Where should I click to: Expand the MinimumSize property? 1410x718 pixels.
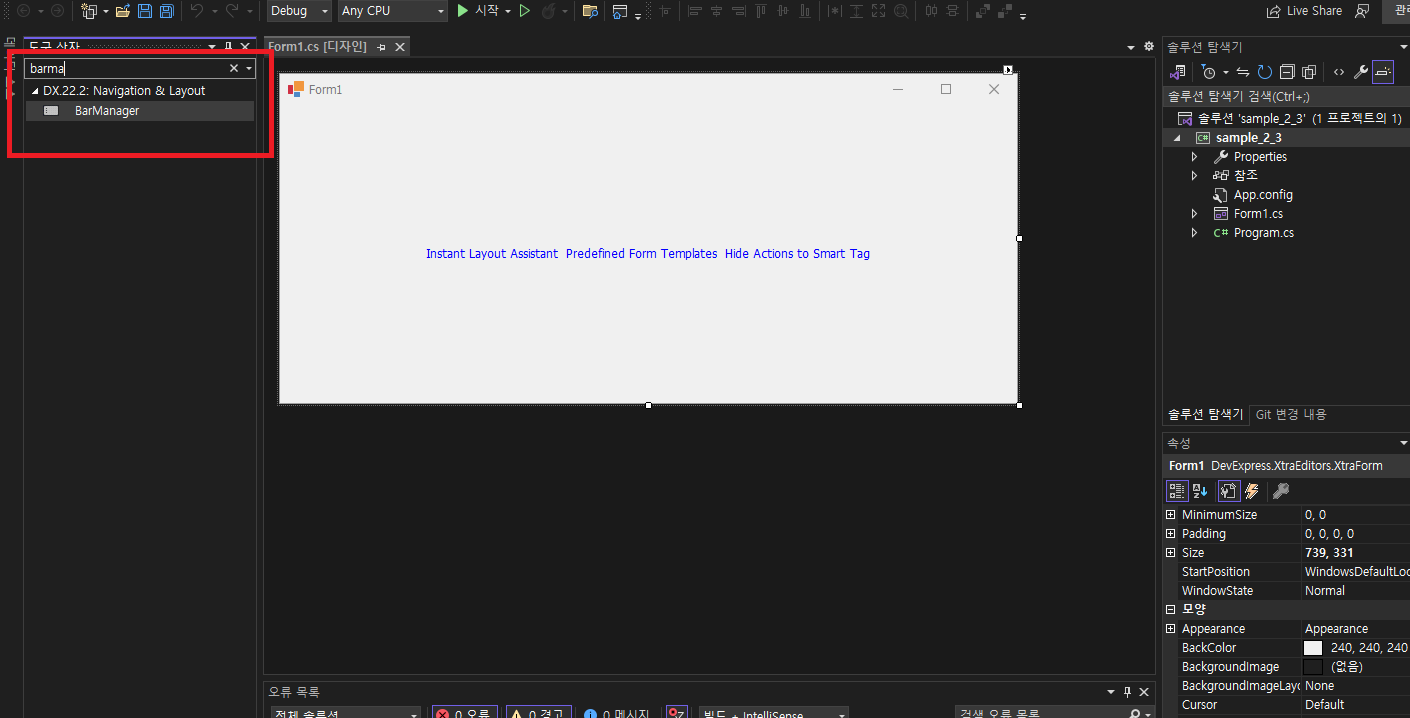[1171, 515]
